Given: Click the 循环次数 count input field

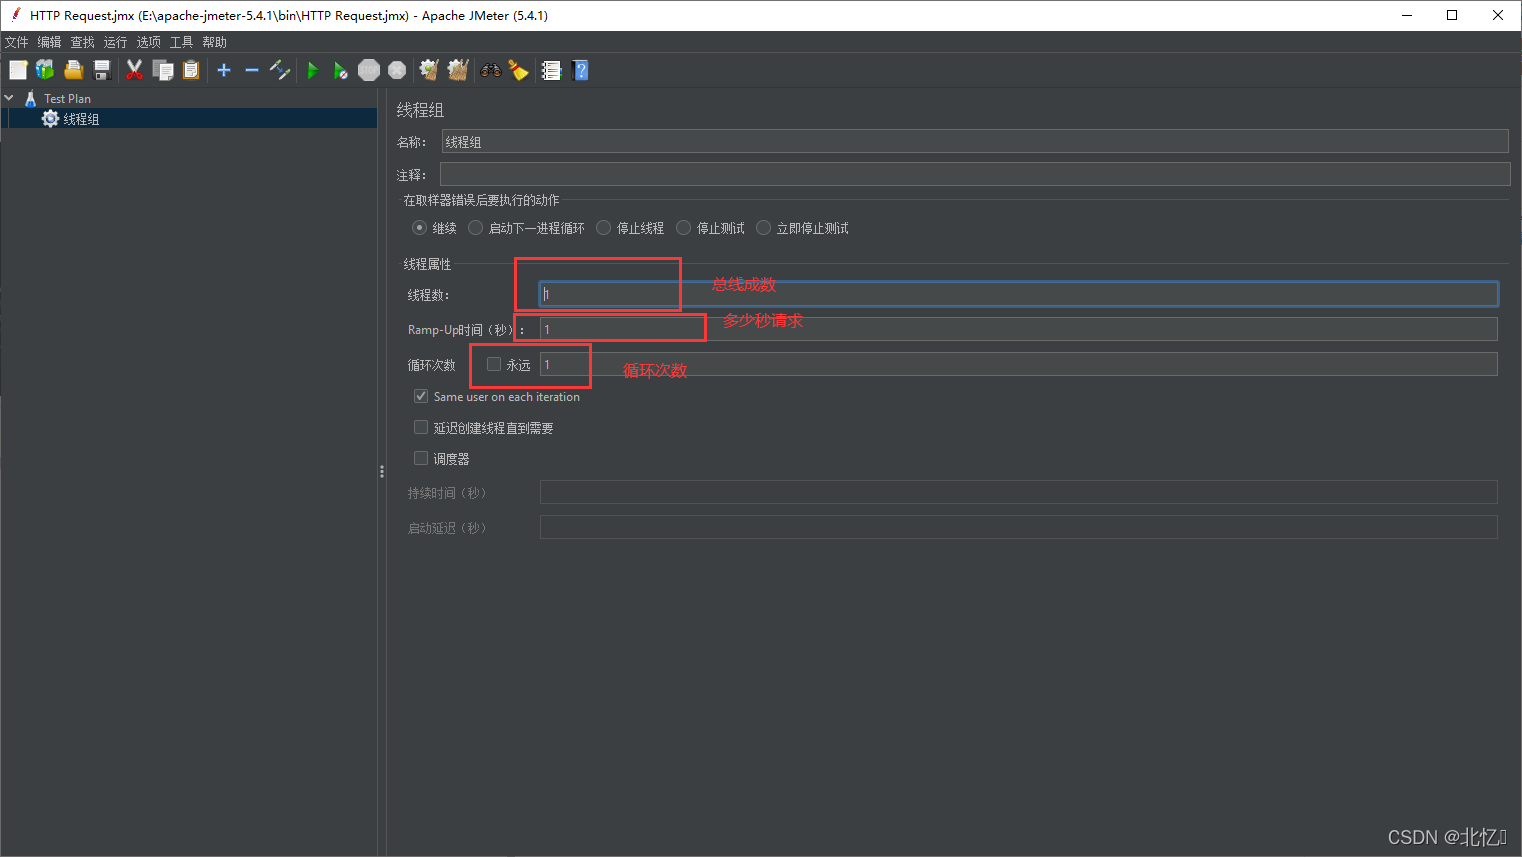Looking at the screenshot, I should (1019, 364).
